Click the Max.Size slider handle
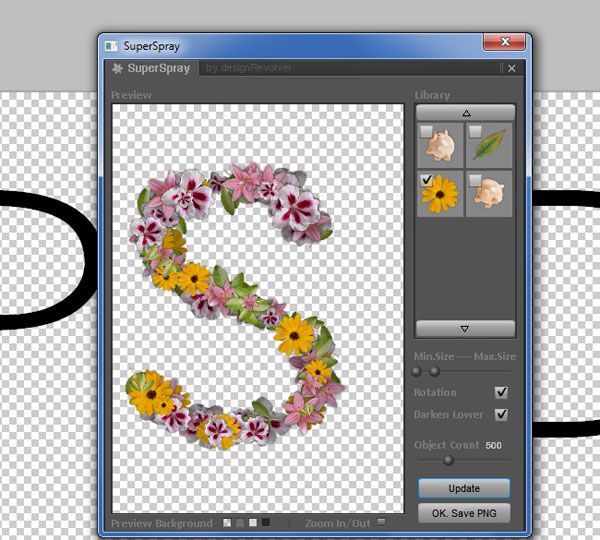Viewport: 600px width, 540px height. coord(434,371)
